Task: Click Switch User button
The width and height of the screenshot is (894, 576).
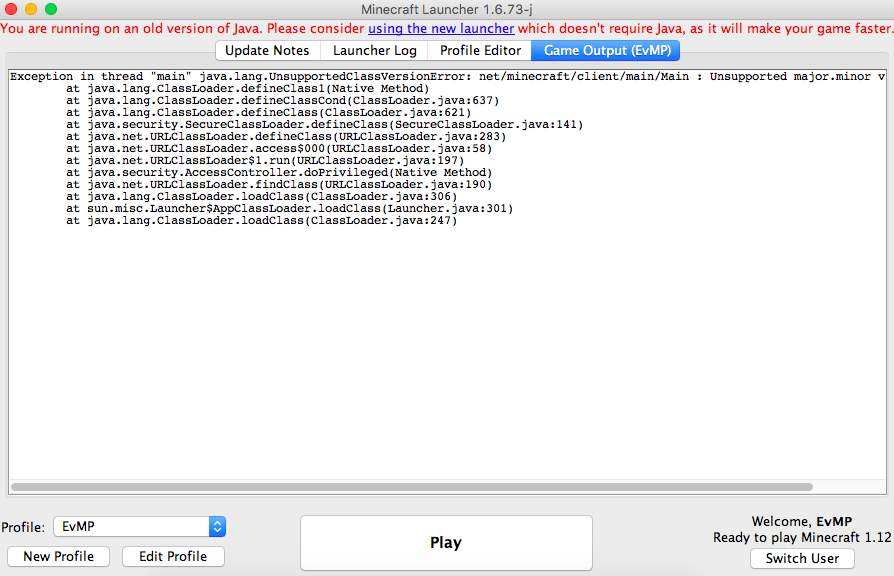Action: [x=802, y=558]
